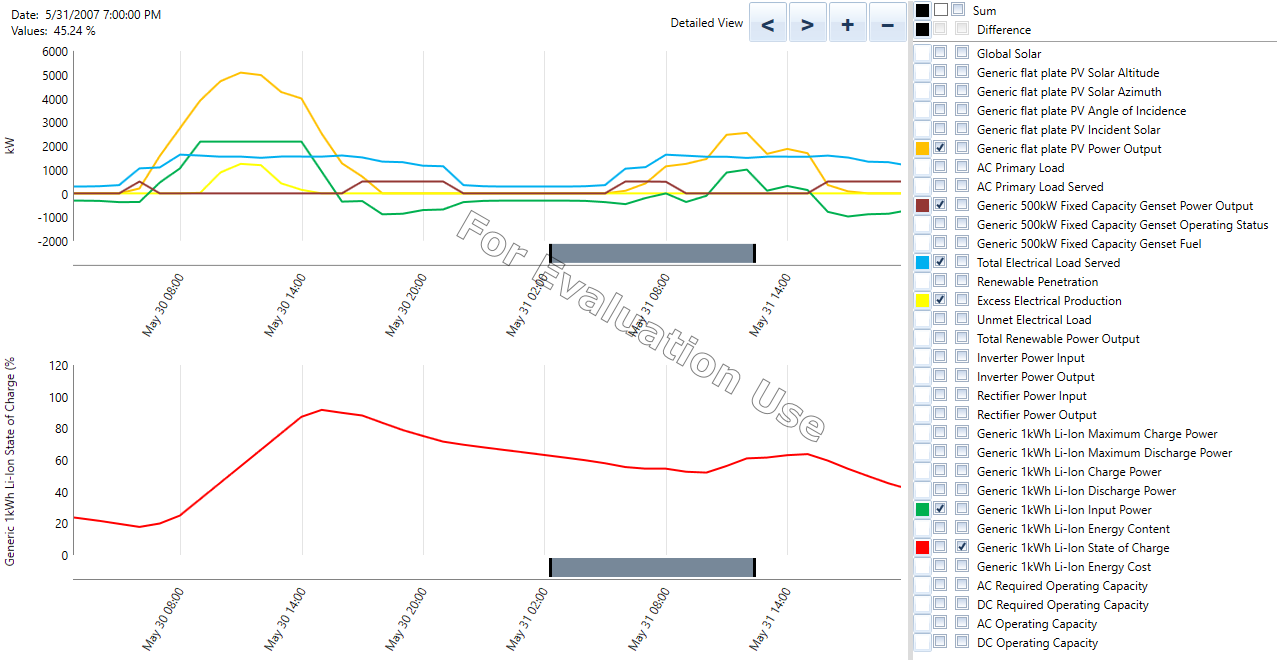Viewport: 1277px width, 660px height.
Task: Enable the Unmet Electrical Load series
Action: pos(940,319)
